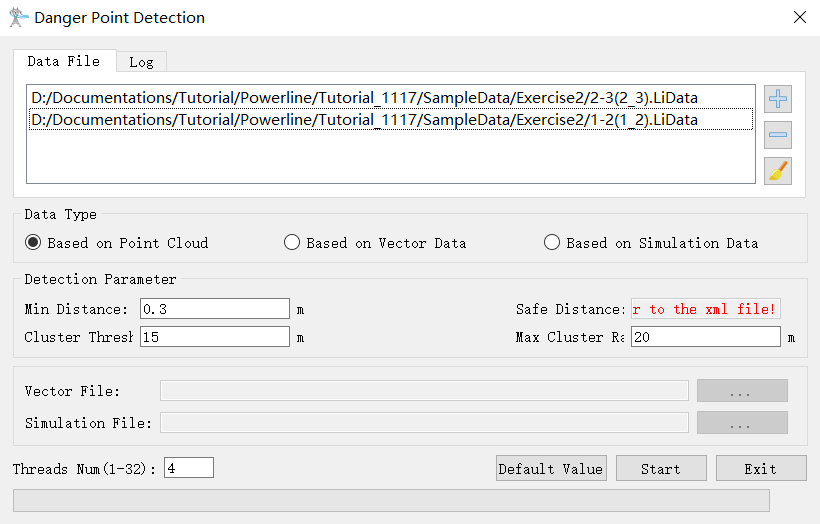Click the Default Value button
Image resolution: width=820 pixels, height=524 pixels.
[551, 468]
